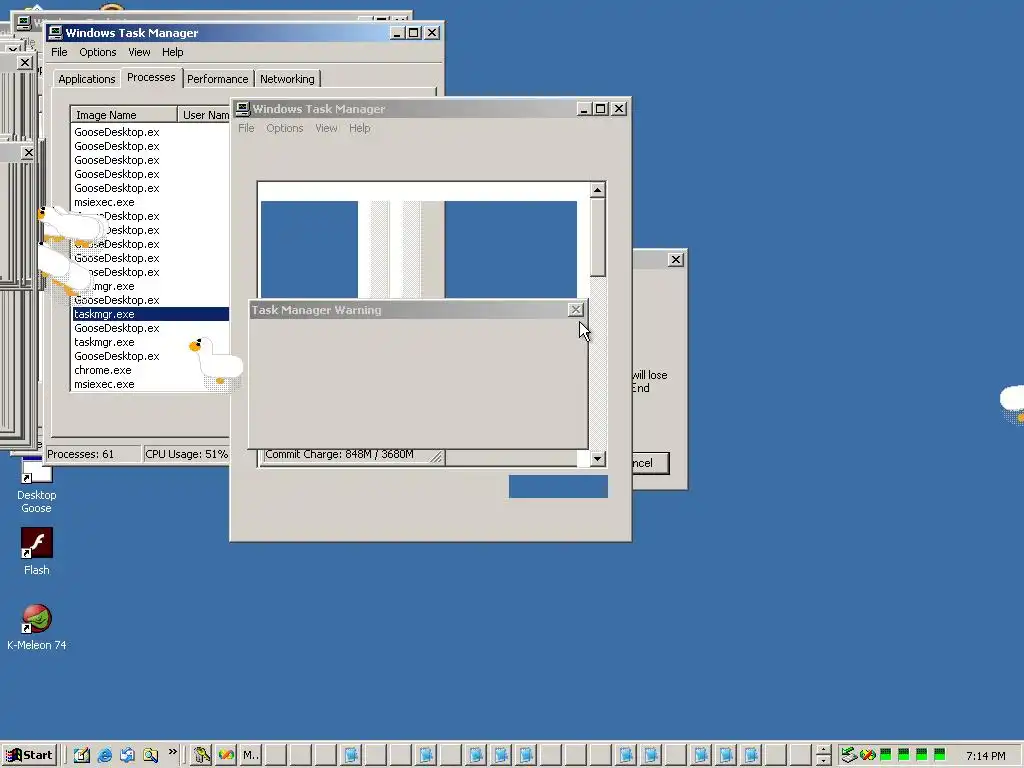Click the partly hidden Cancel button

(650, 463)
